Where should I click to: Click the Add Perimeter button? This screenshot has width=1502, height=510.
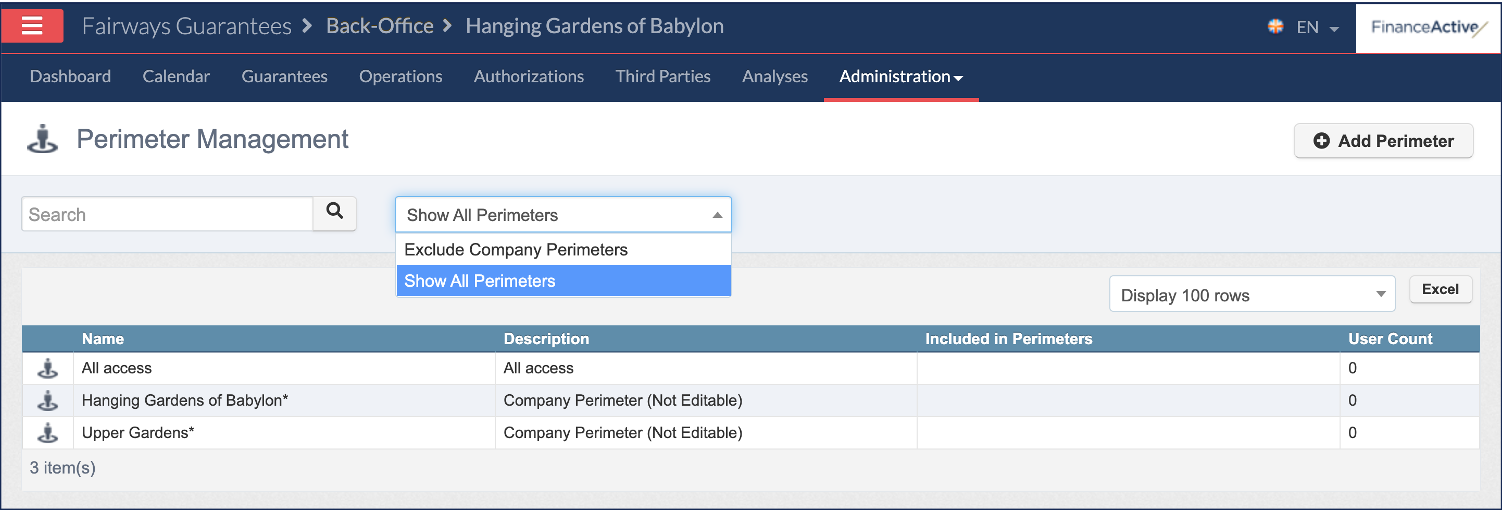click(x=1384, y=141)
